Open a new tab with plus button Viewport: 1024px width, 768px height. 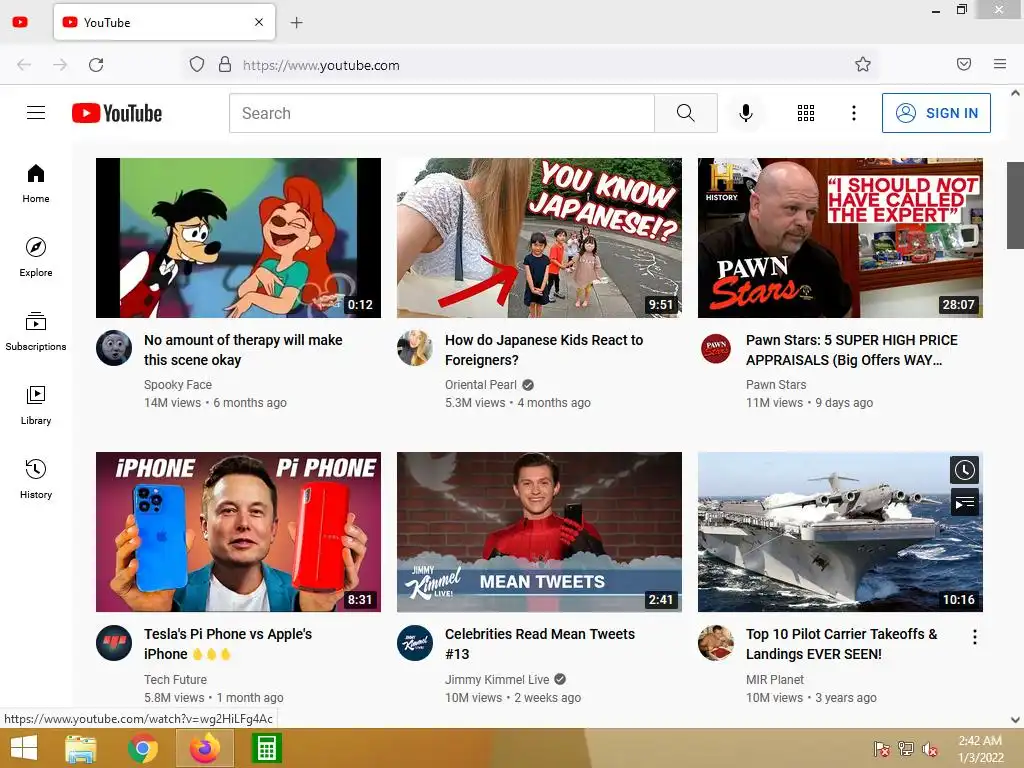tap(296, 23)
